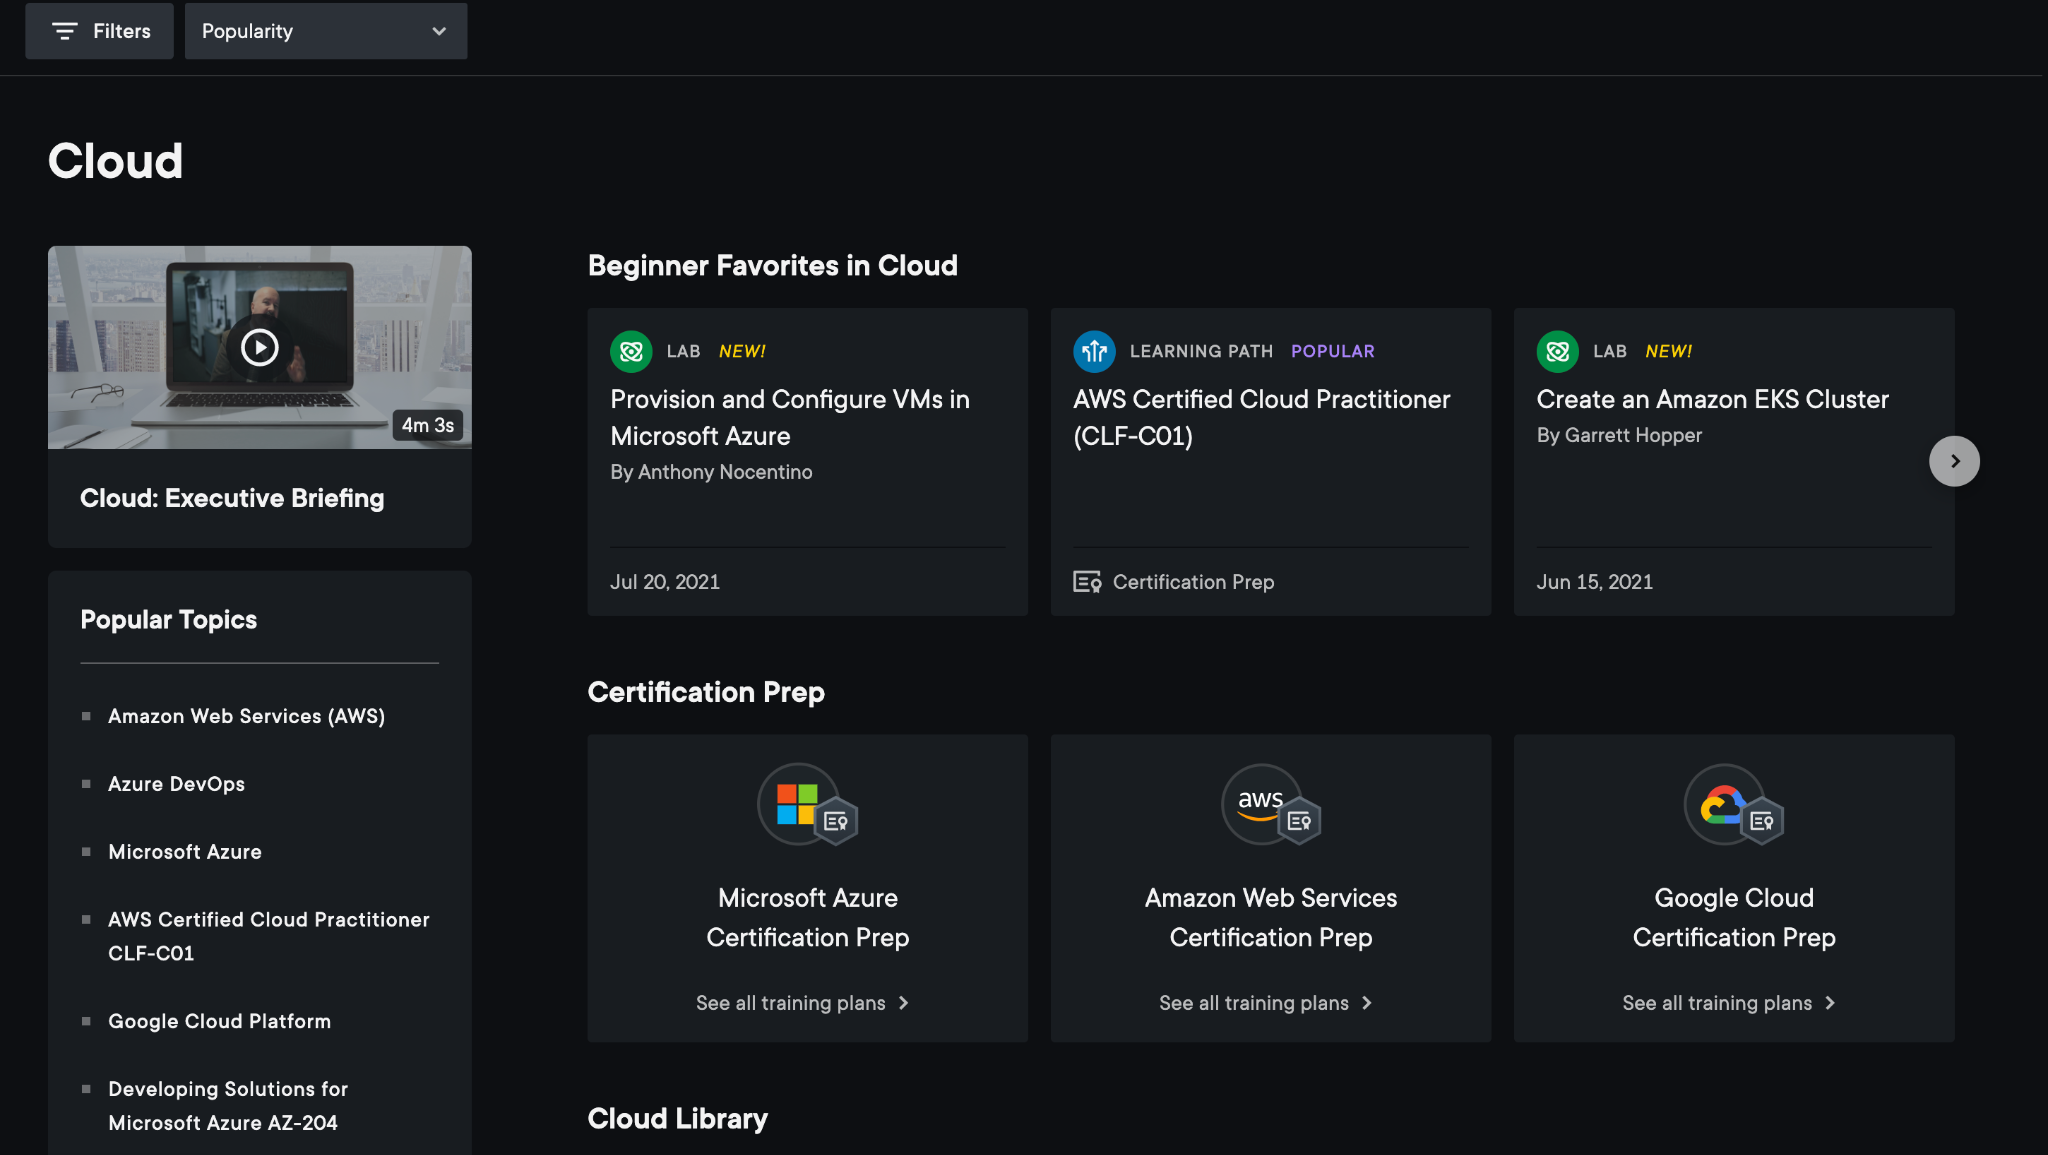Viewport: 2048px width, 1155px height.
Task: Click the learning path icon on AWS card
Action: (1094, 351)
